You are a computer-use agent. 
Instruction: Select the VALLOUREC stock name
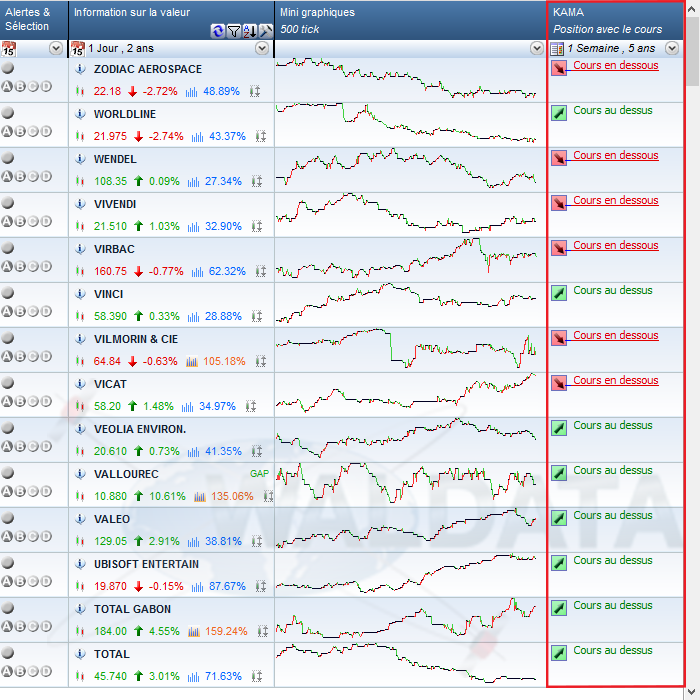126,474
